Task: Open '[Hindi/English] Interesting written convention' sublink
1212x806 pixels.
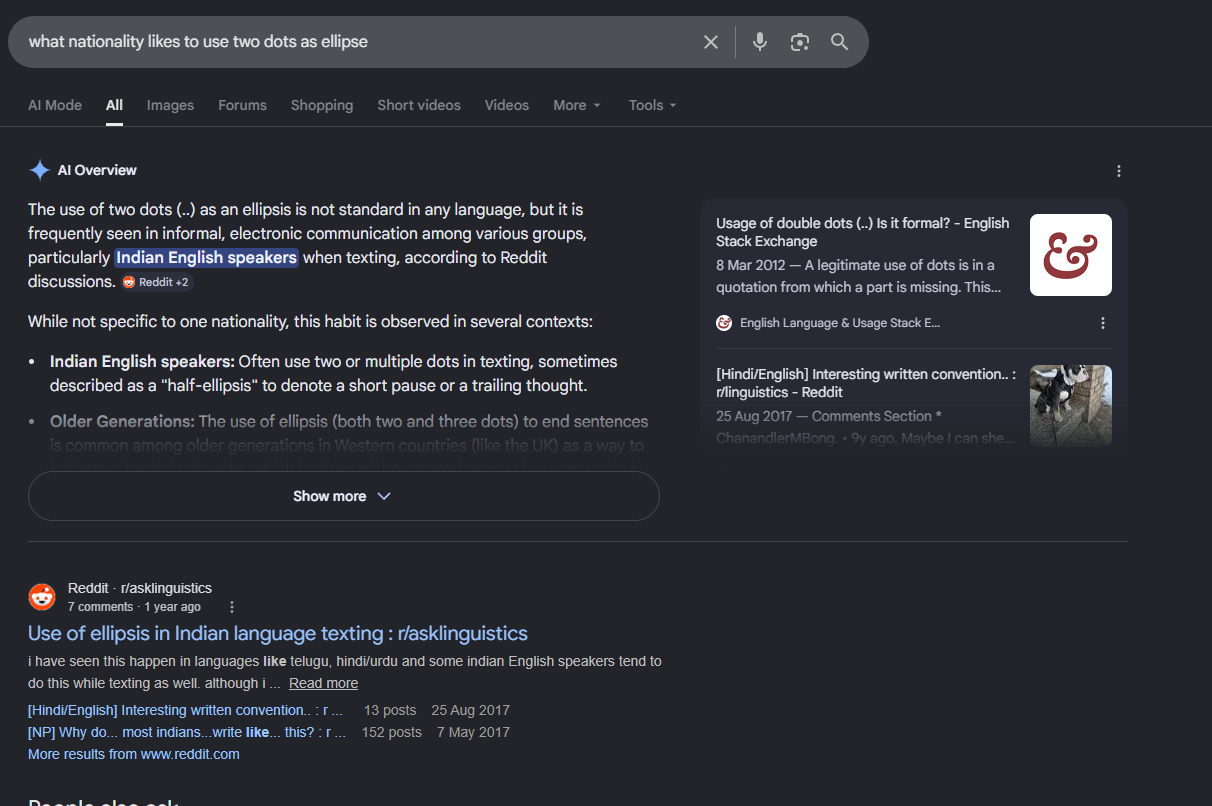Action: (186, 710)
